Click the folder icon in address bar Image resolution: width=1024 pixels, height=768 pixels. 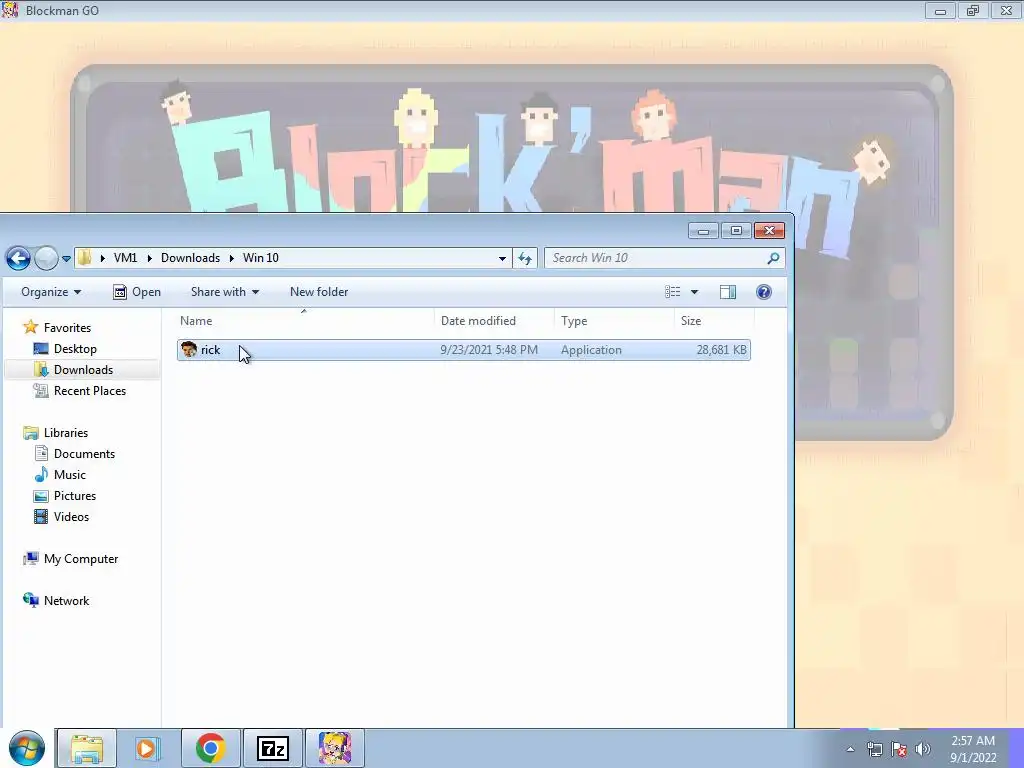(85, 258)
